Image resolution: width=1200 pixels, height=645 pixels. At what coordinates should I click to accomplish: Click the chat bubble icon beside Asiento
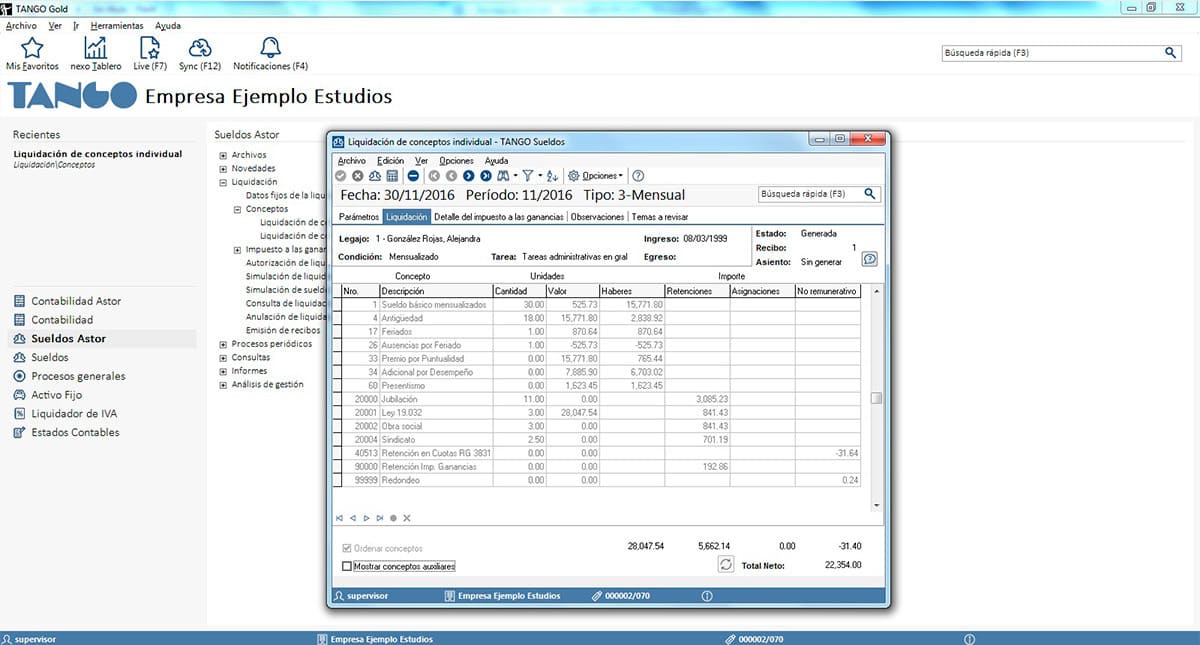[x=870, y=259]
